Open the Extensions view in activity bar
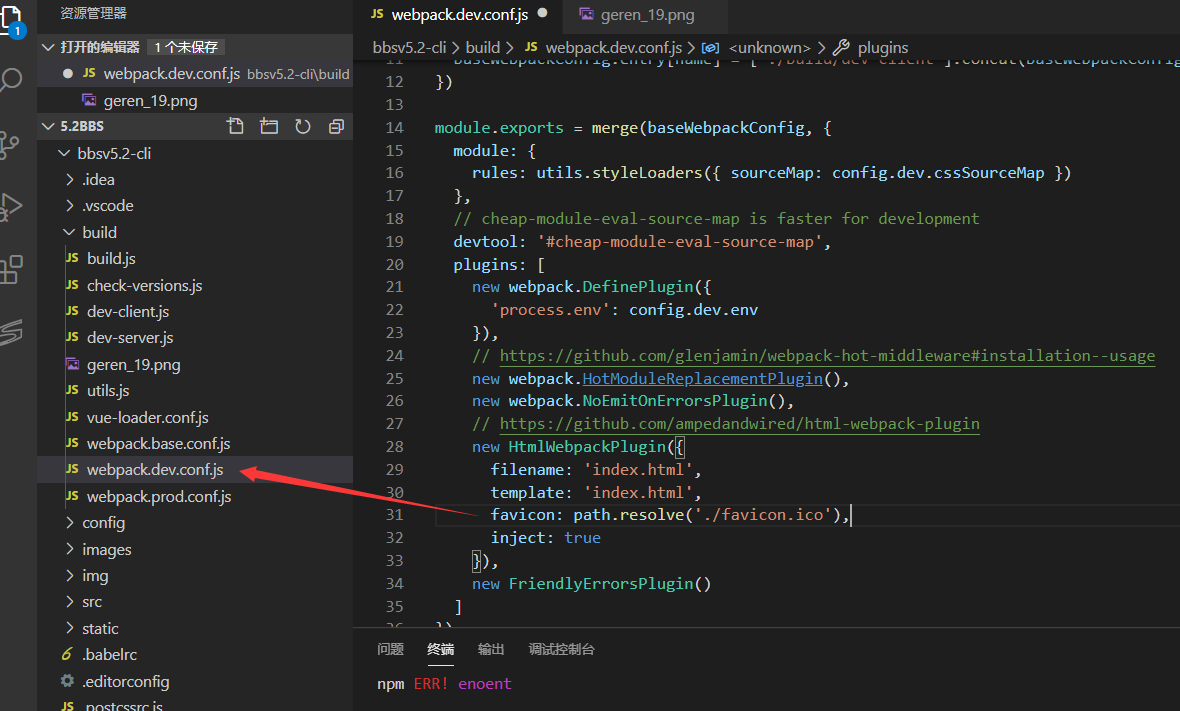 pyautogui.click(x=11, y=270)
